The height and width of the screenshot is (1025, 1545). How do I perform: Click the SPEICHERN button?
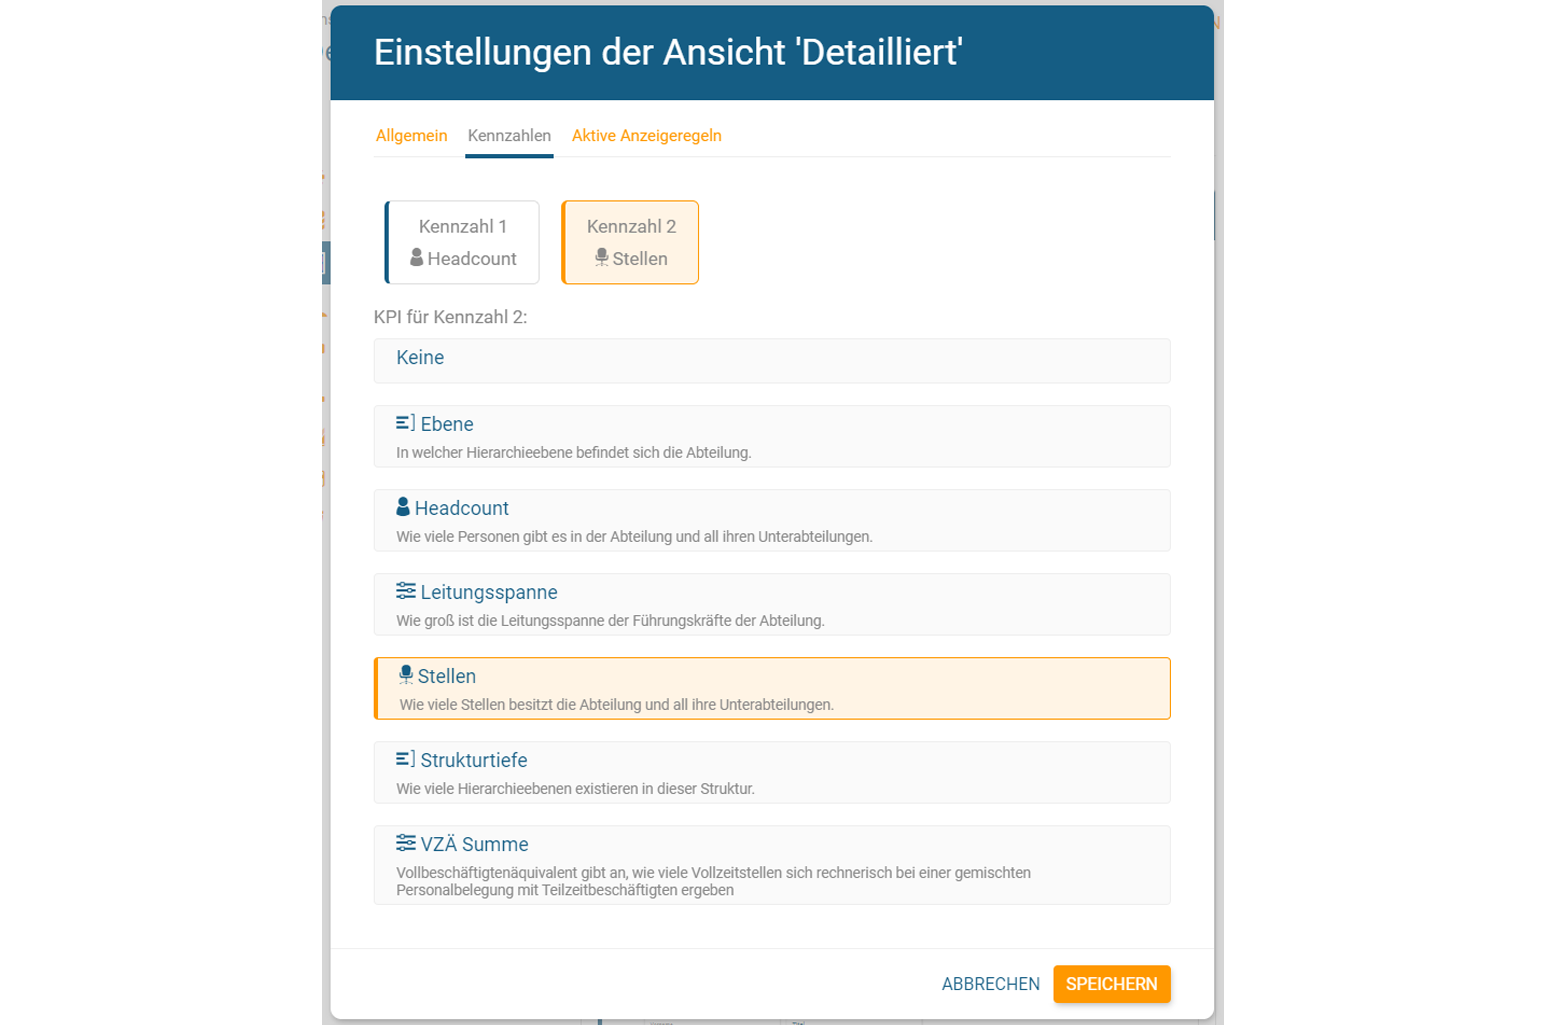tap(1111, 984)
